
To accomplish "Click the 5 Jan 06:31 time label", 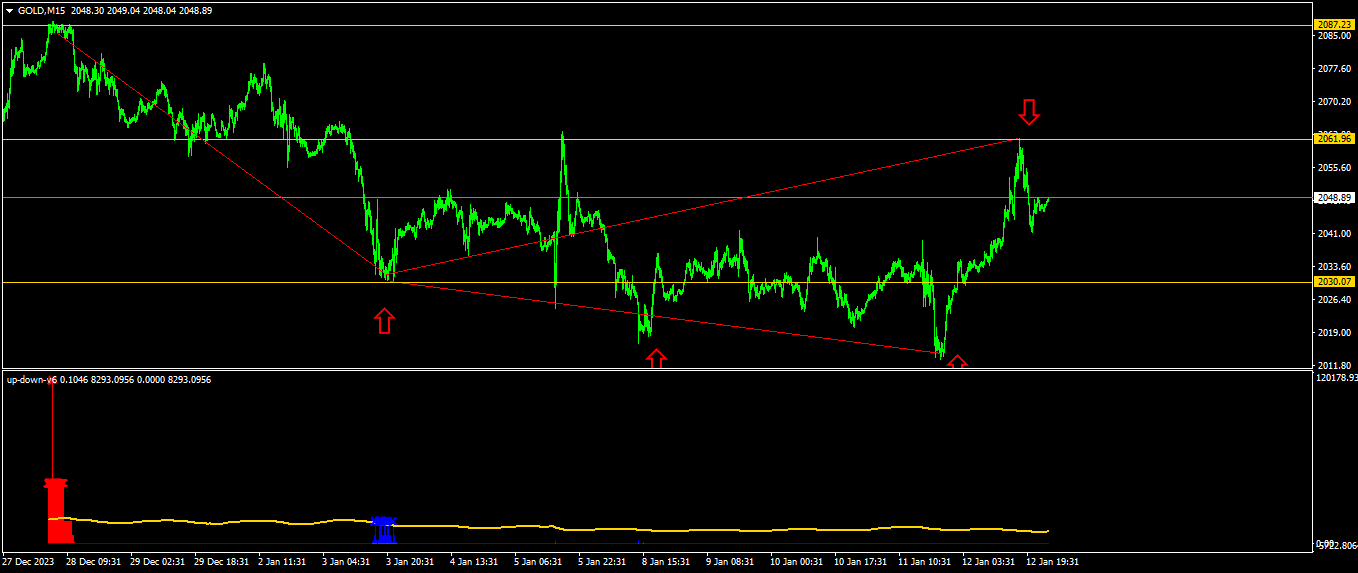I will [539, 562].
